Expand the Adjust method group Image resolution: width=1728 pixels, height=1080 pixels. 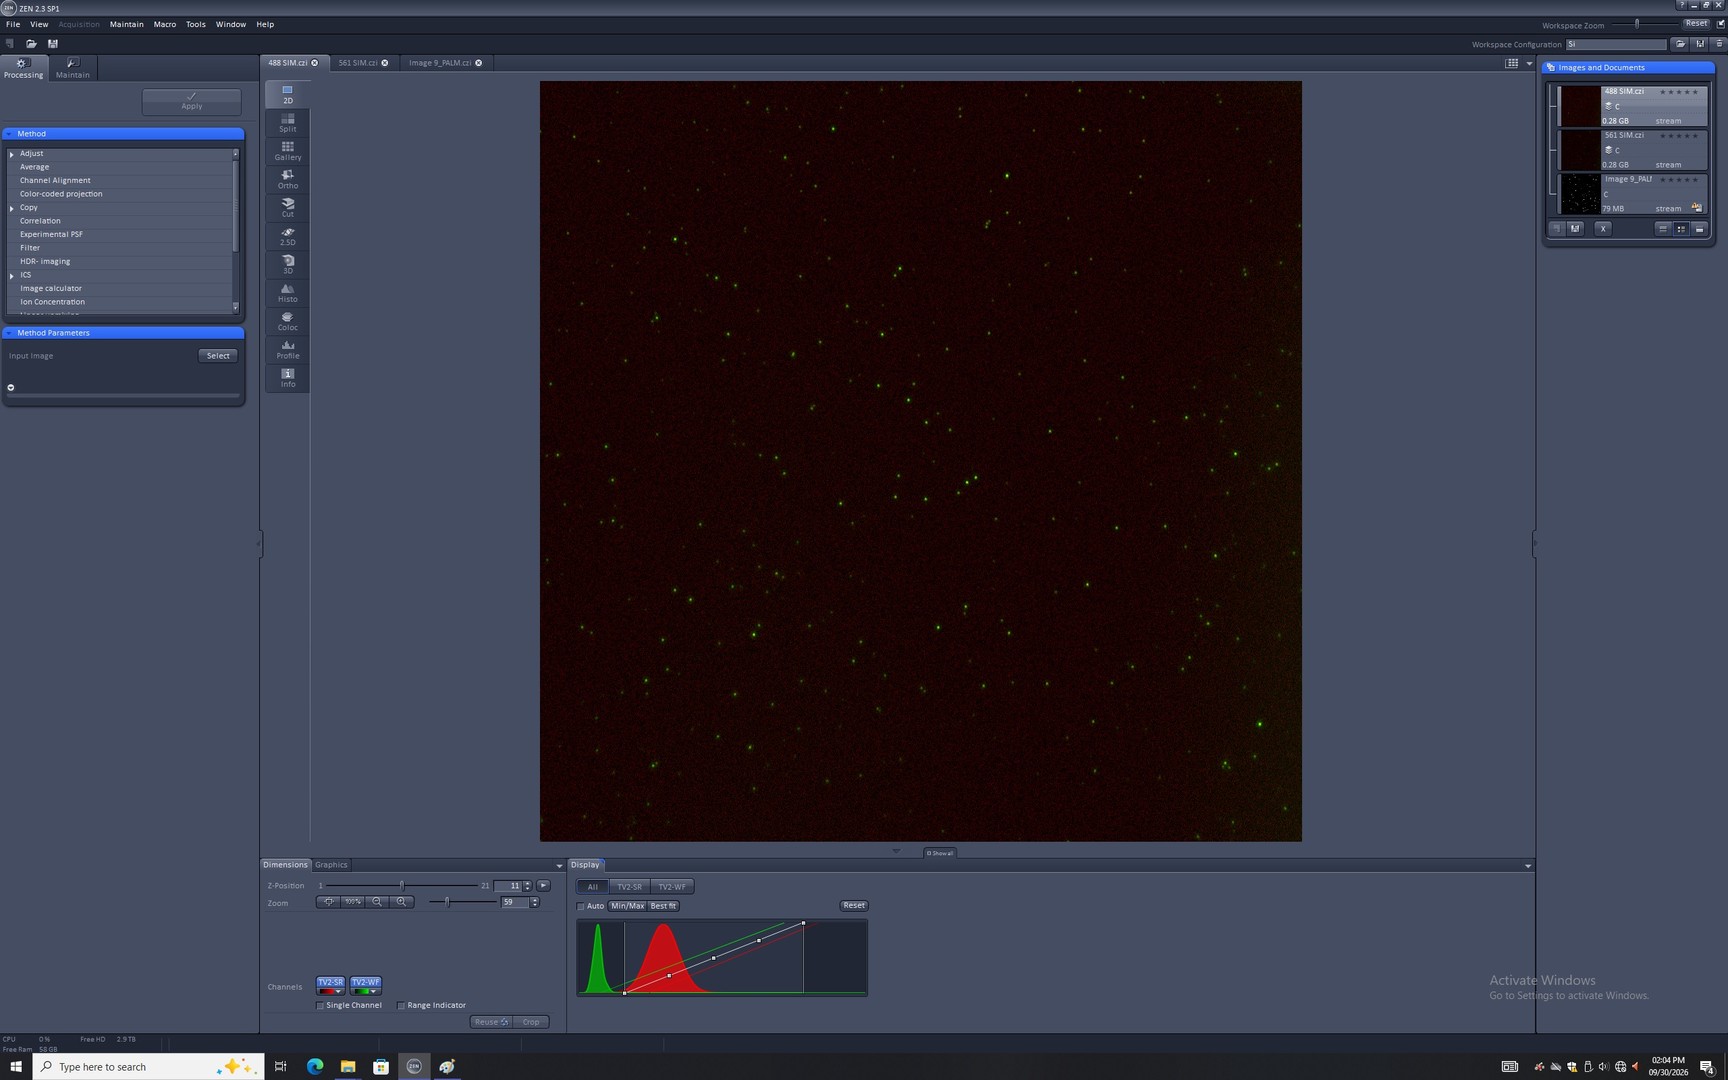[12, 154]
